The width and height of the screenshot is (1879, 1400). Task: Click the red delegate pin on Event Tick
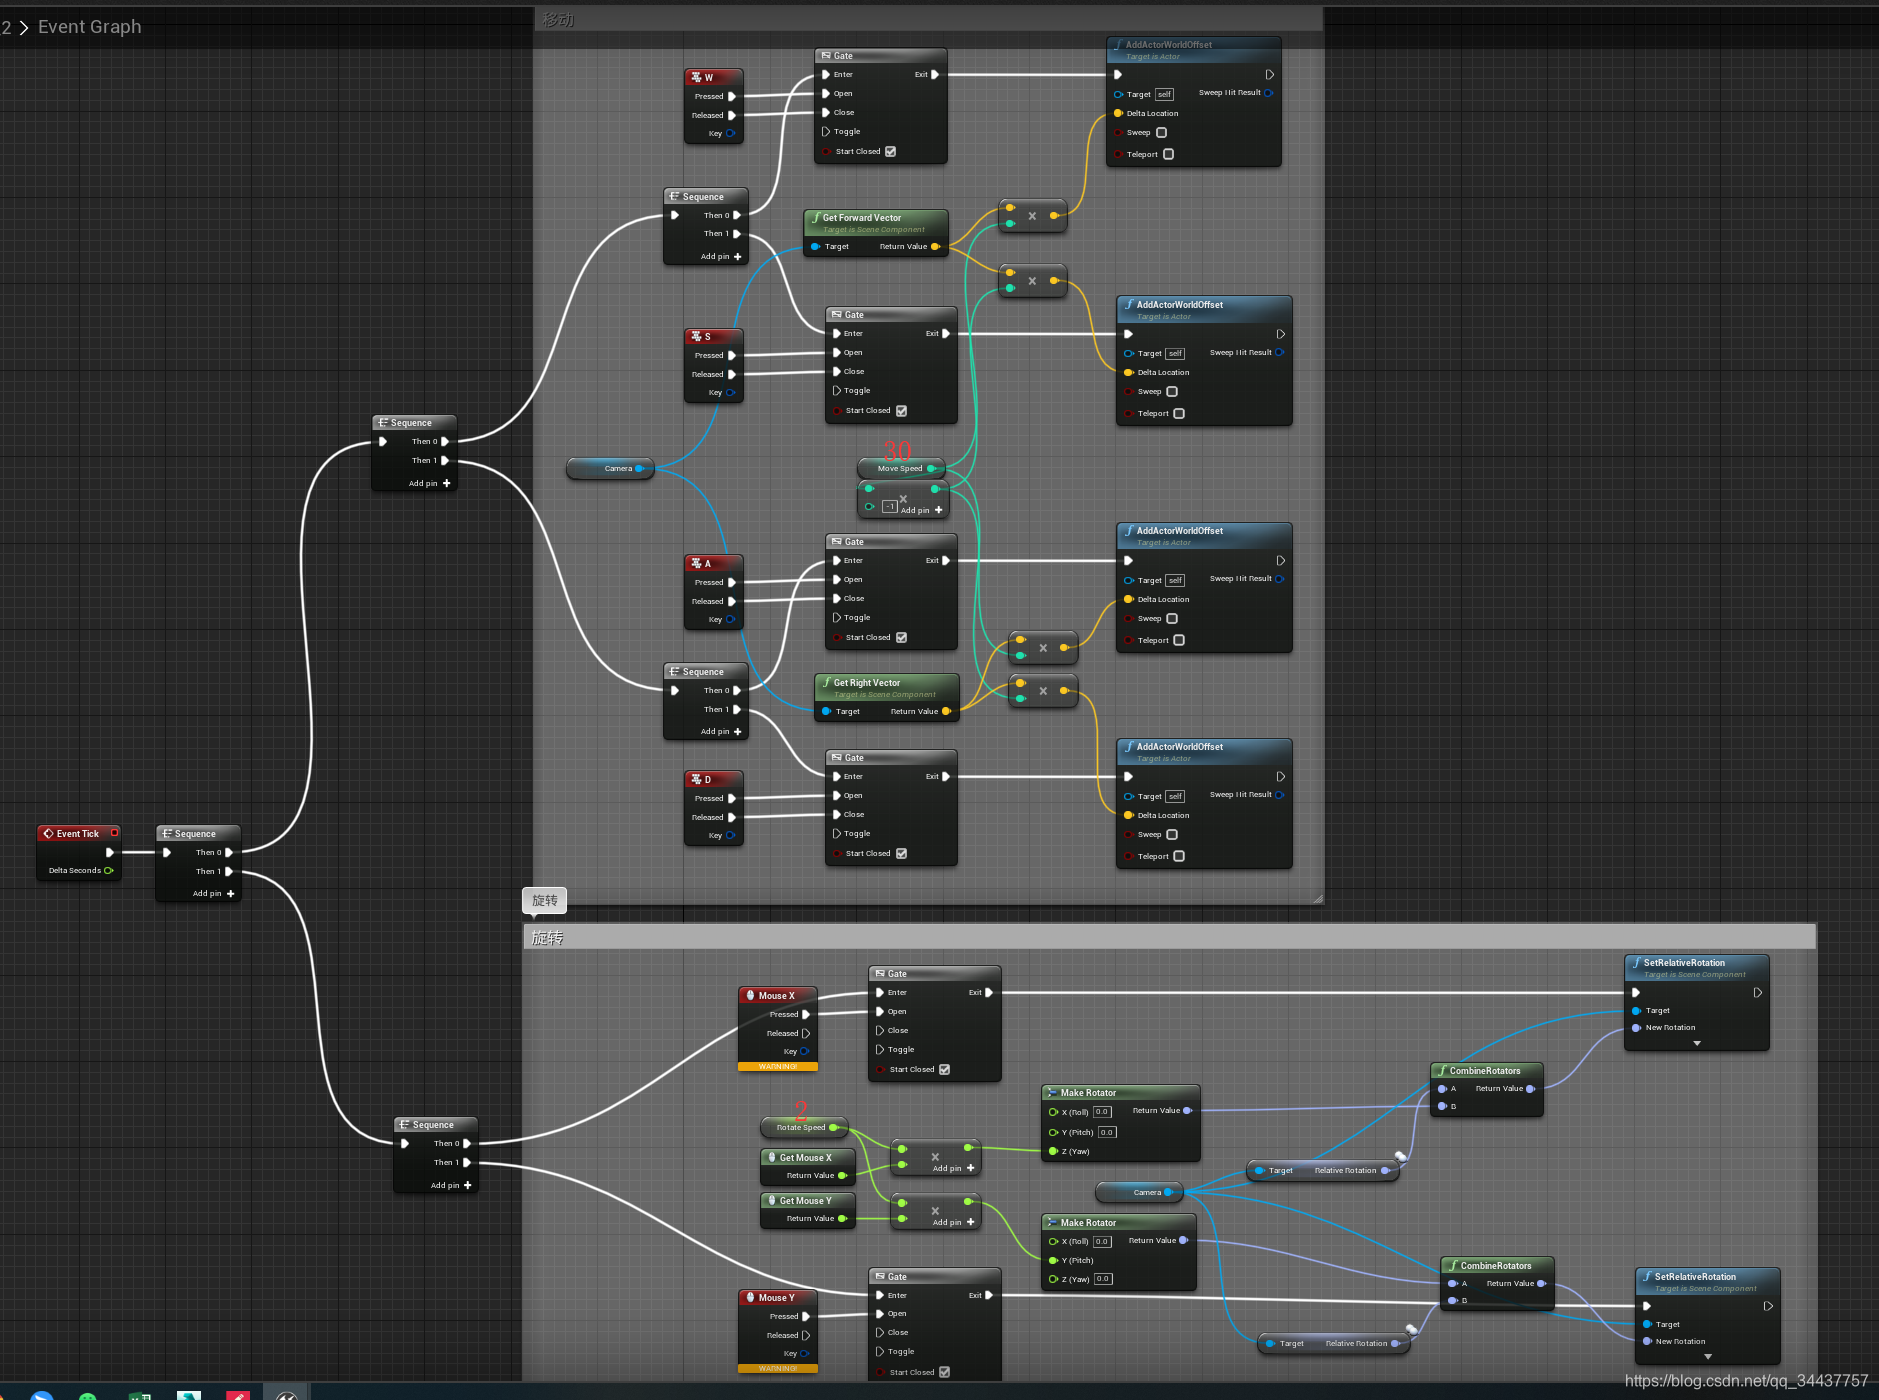pos(115,832)
